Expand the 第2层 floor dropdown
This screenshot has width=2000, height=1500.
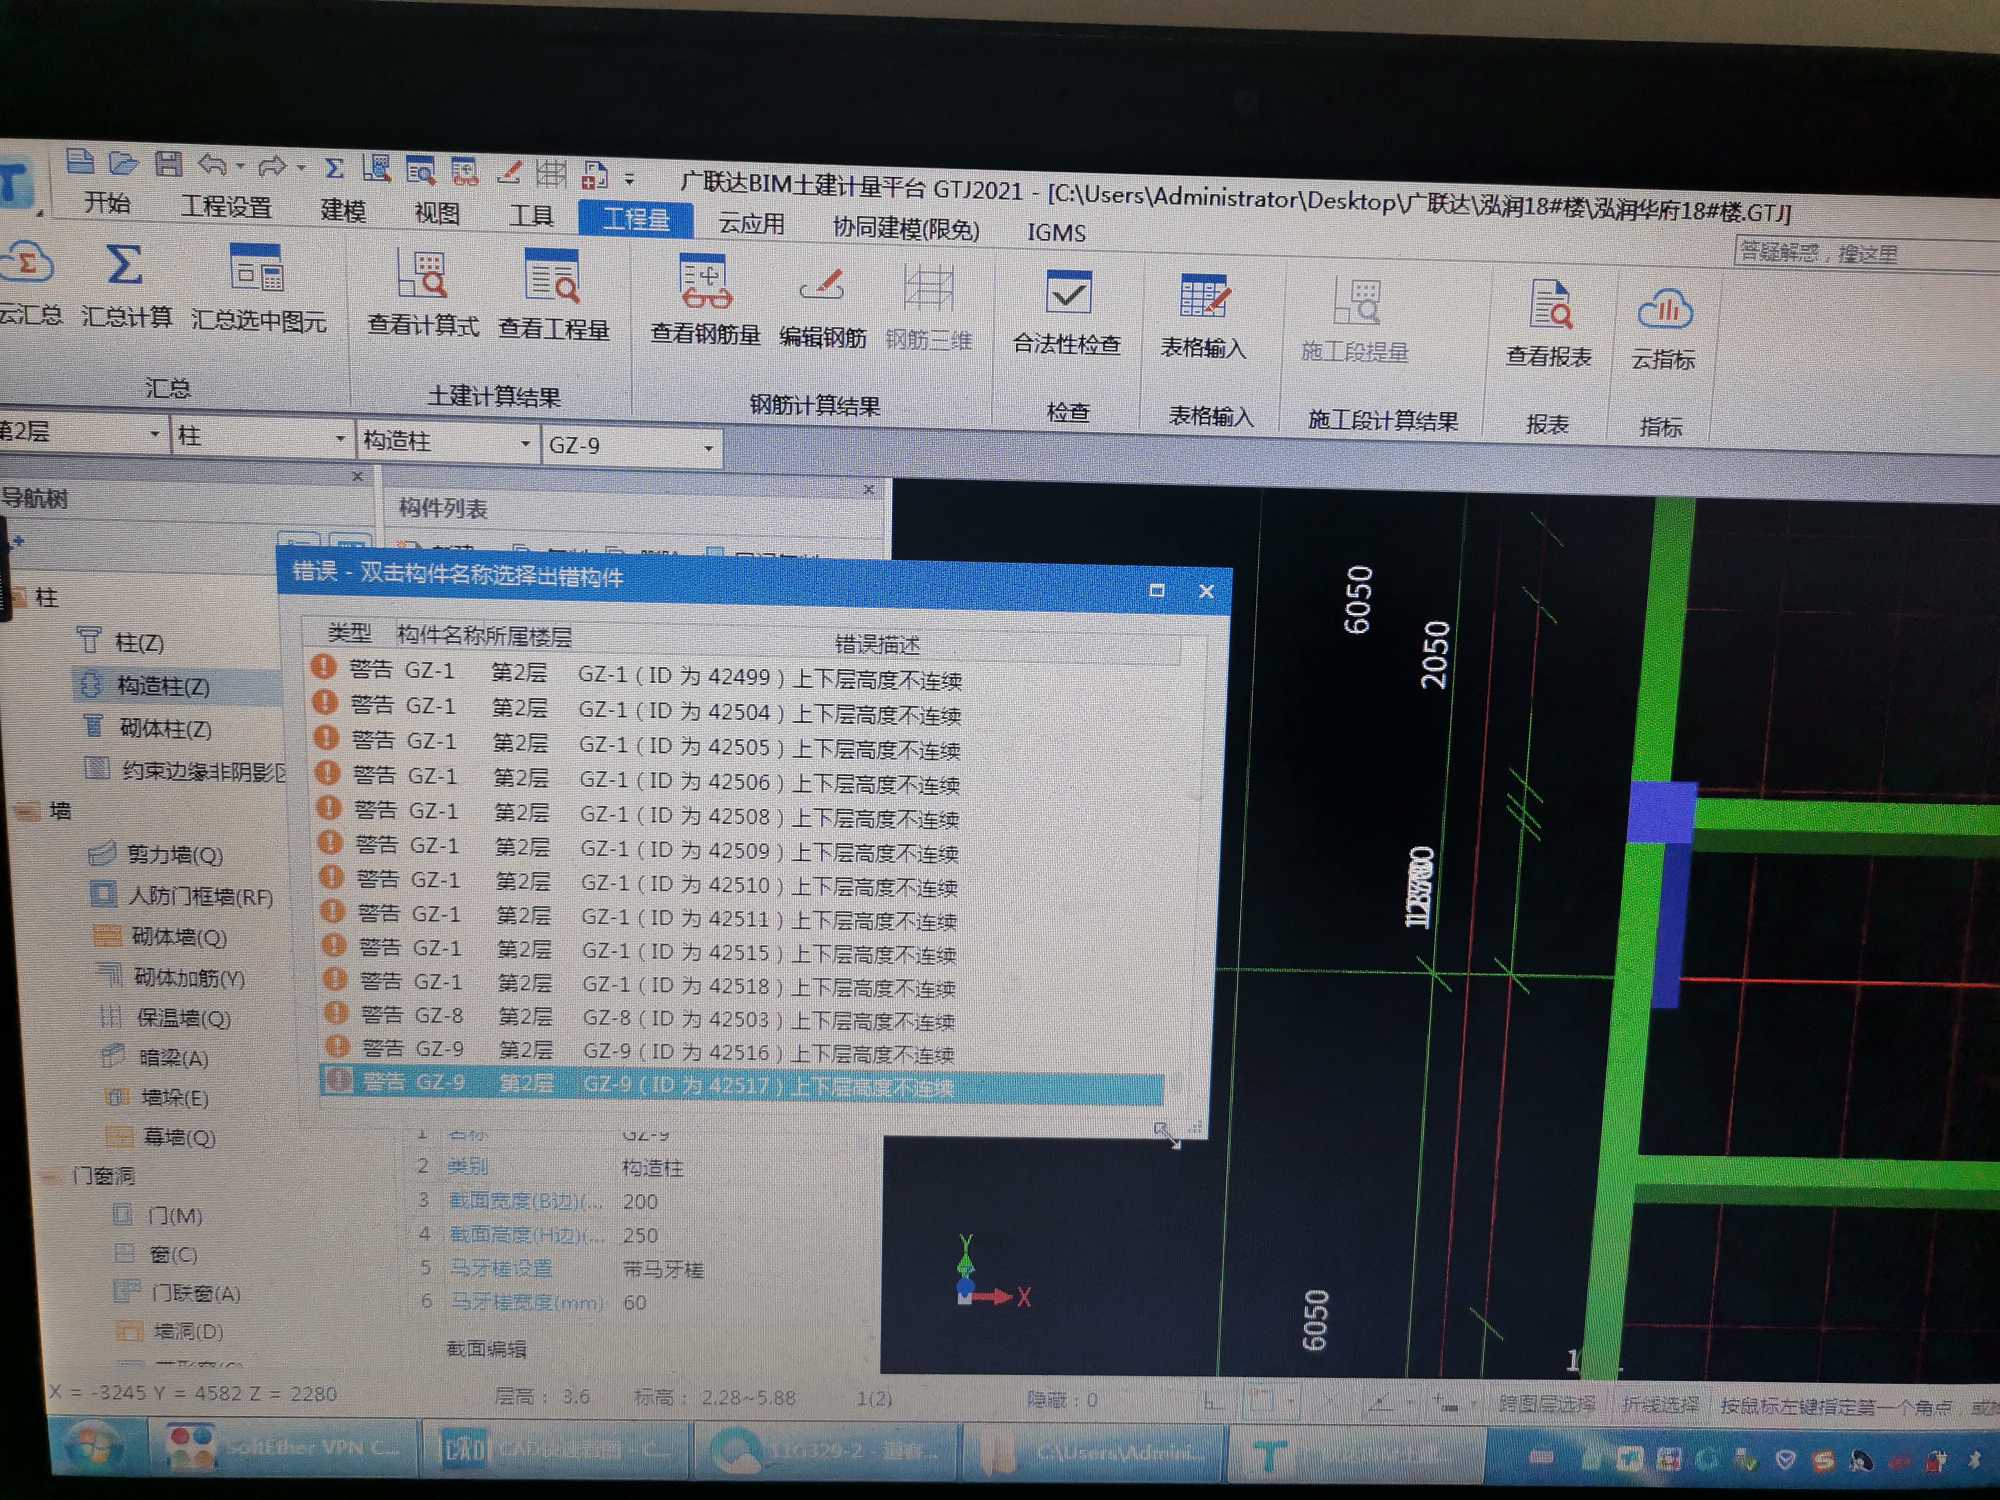pos(154,434)
